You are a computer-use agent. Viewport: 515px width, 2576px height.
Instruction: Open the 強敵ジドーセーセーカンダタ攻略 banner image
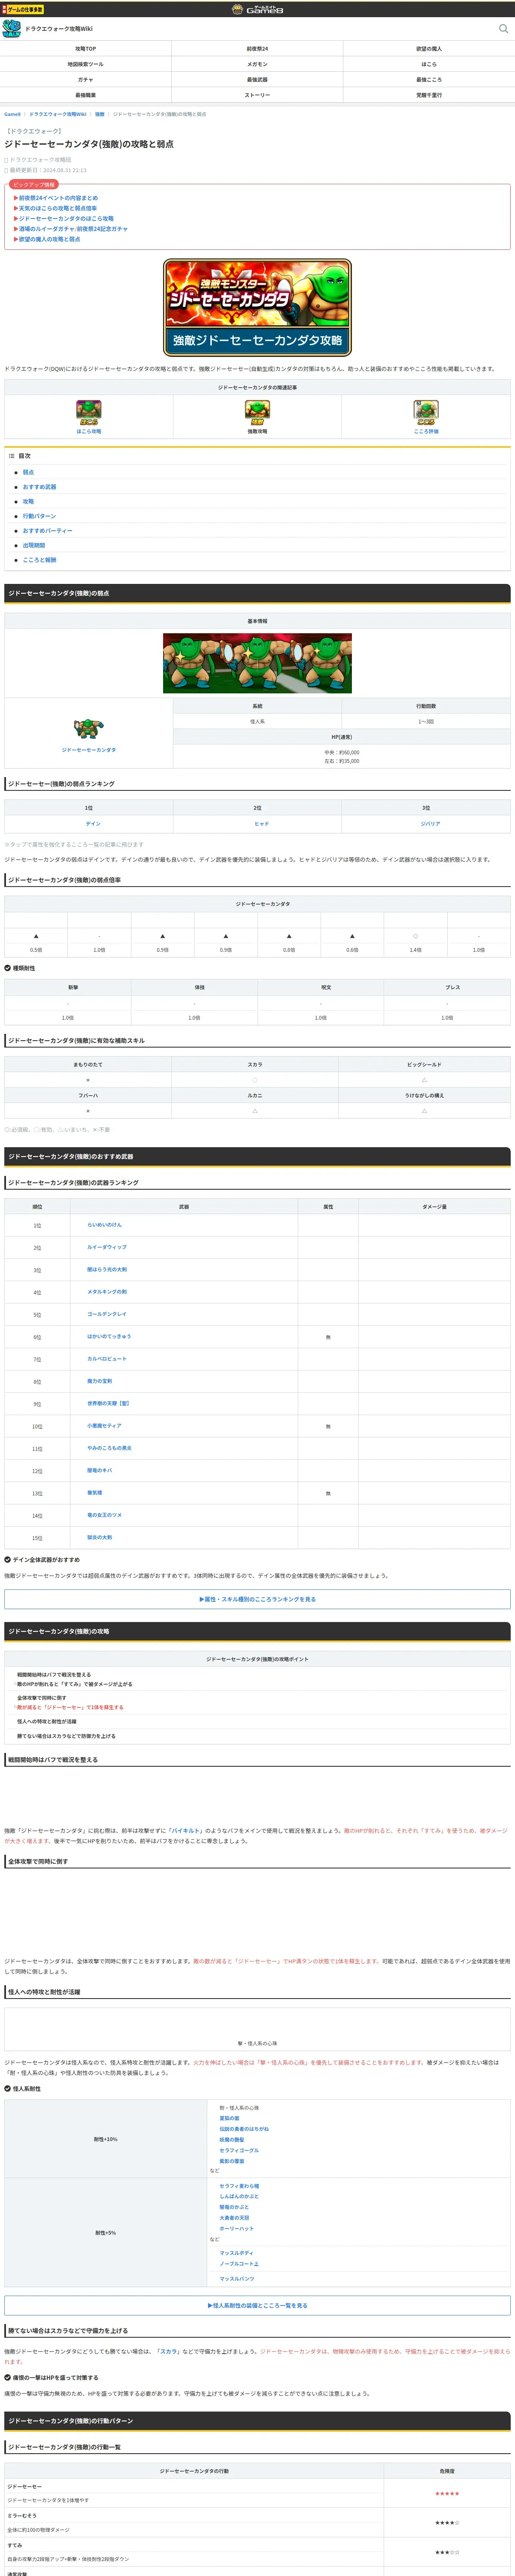coord(257,307)
